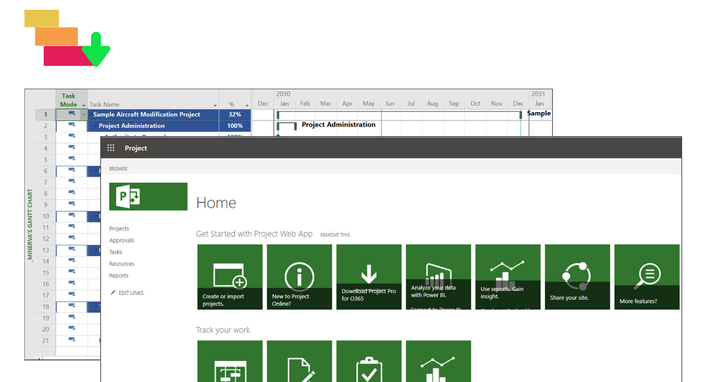Image resolution: width=705 pixels, height=382 pixels.
Task: Click Project title in the top bar
Action: [136, 148]
